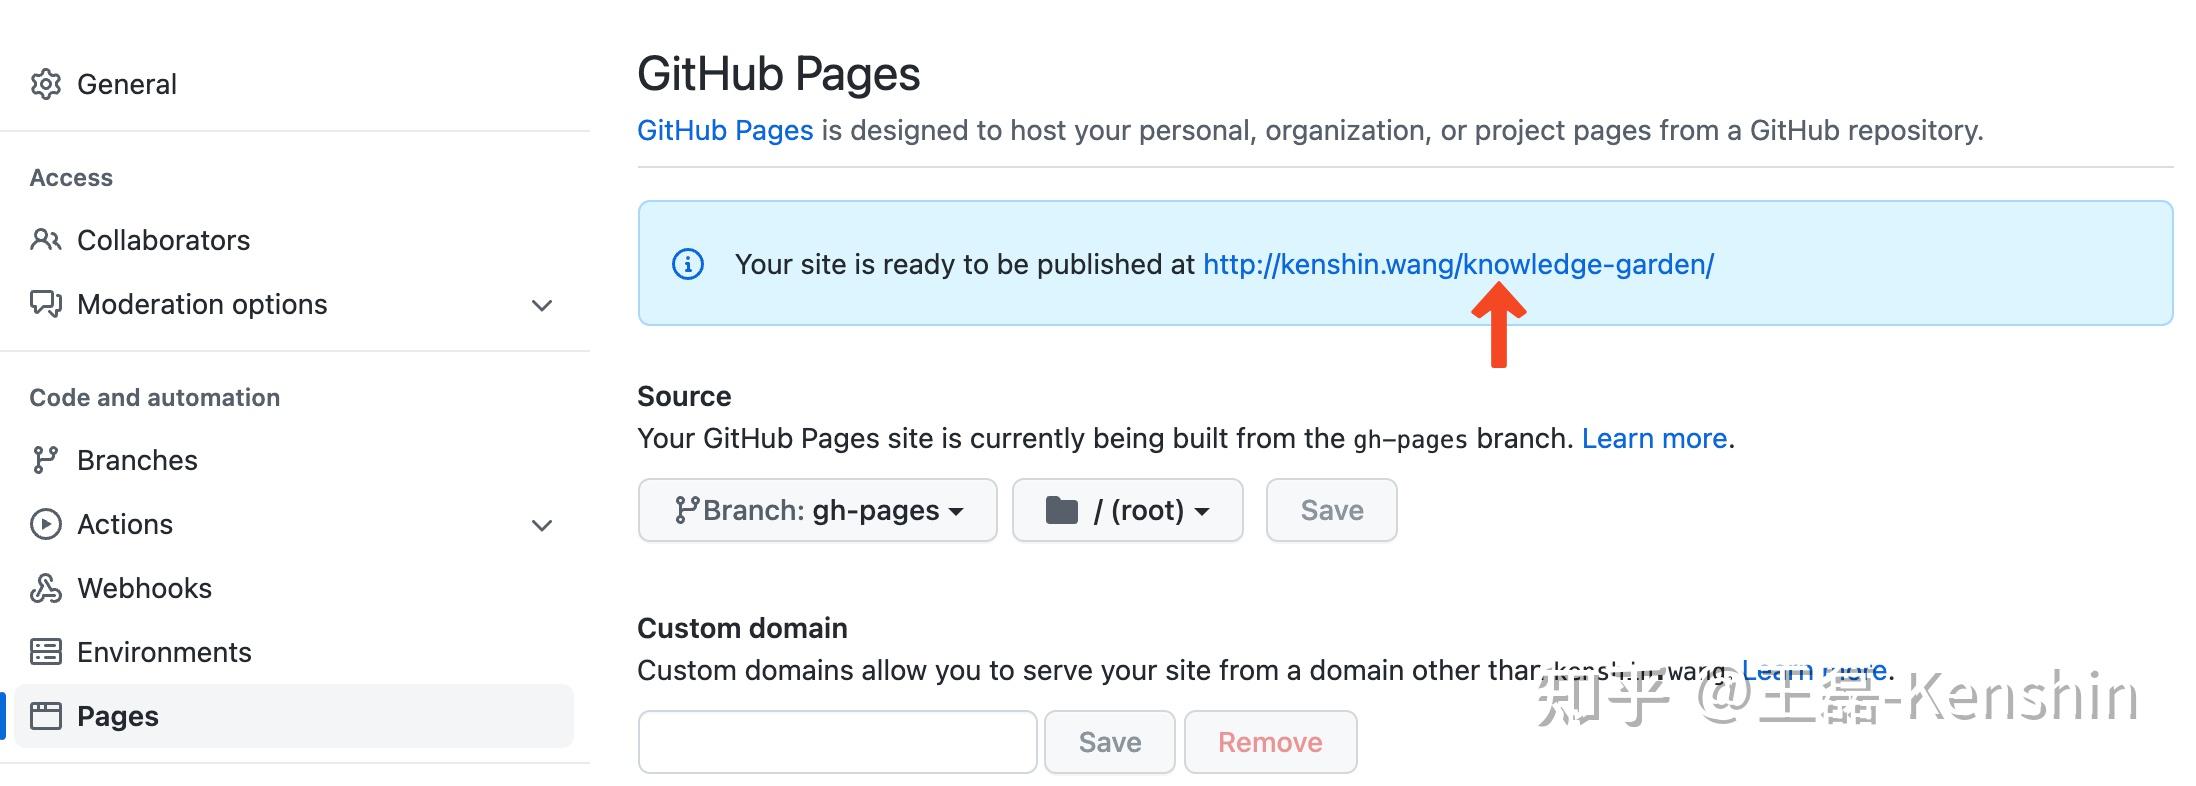Image resolution: width=2196 pixels, height=786 pixels.
Task: Expand the Actions section chevron
Action: point(541,525)
